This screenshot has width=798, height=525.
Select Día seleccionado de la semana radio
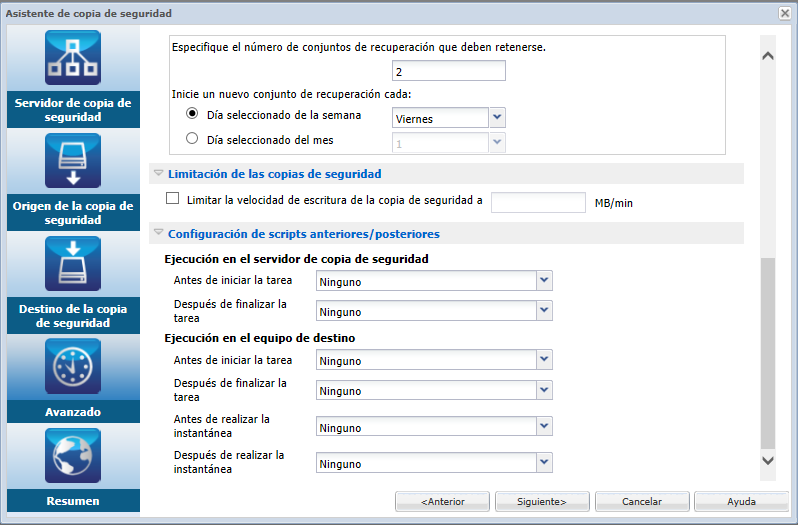(192, 113)
